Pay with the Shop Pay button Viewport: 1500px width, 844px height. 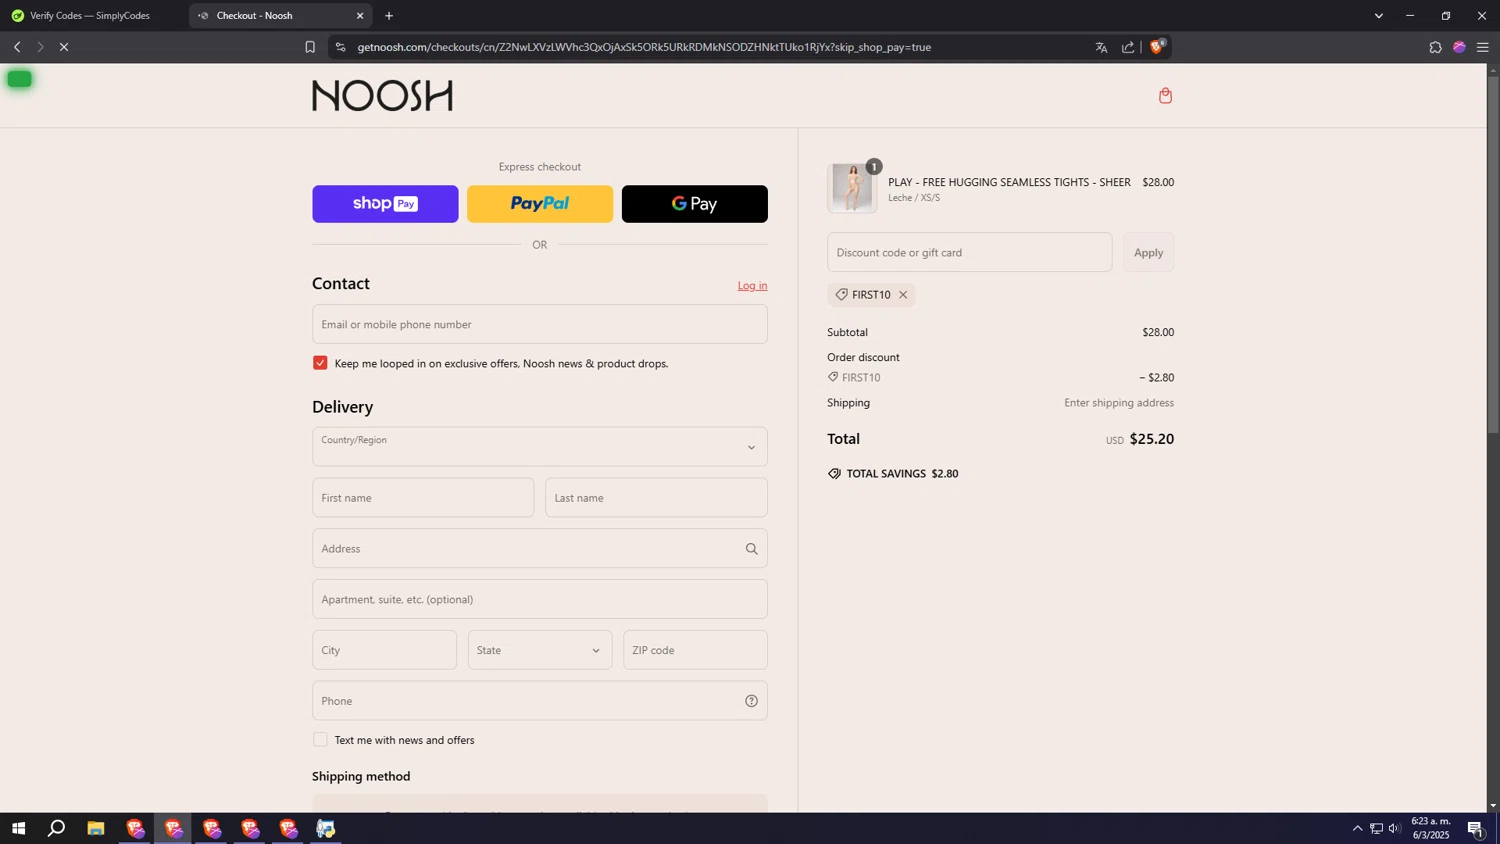click(x=385, y=204)
